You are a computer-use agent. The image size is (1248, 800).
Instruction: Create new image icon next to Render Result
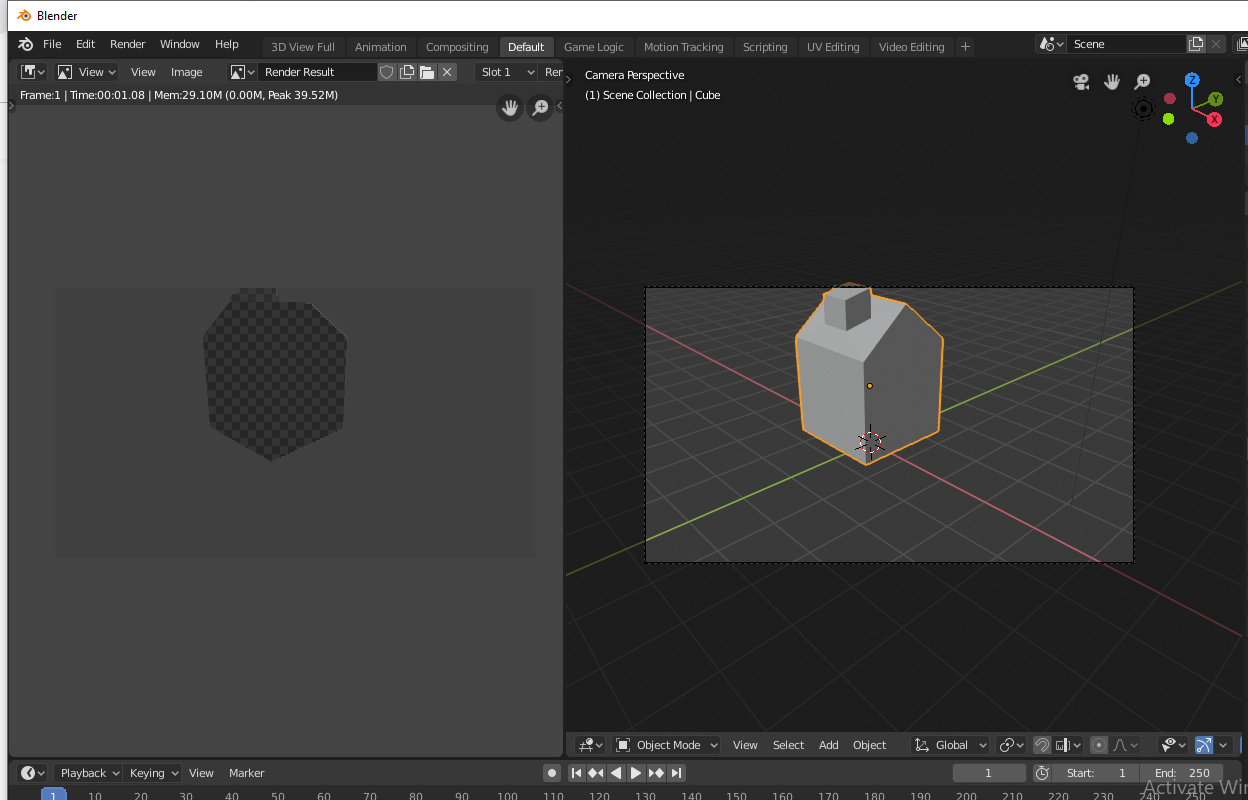point(407,72)
